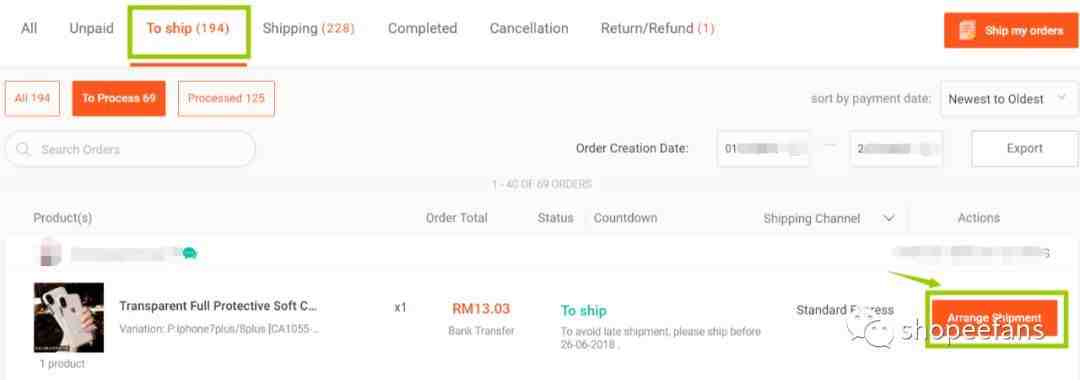Open the phone case product thumbnail

click(69, 317)
